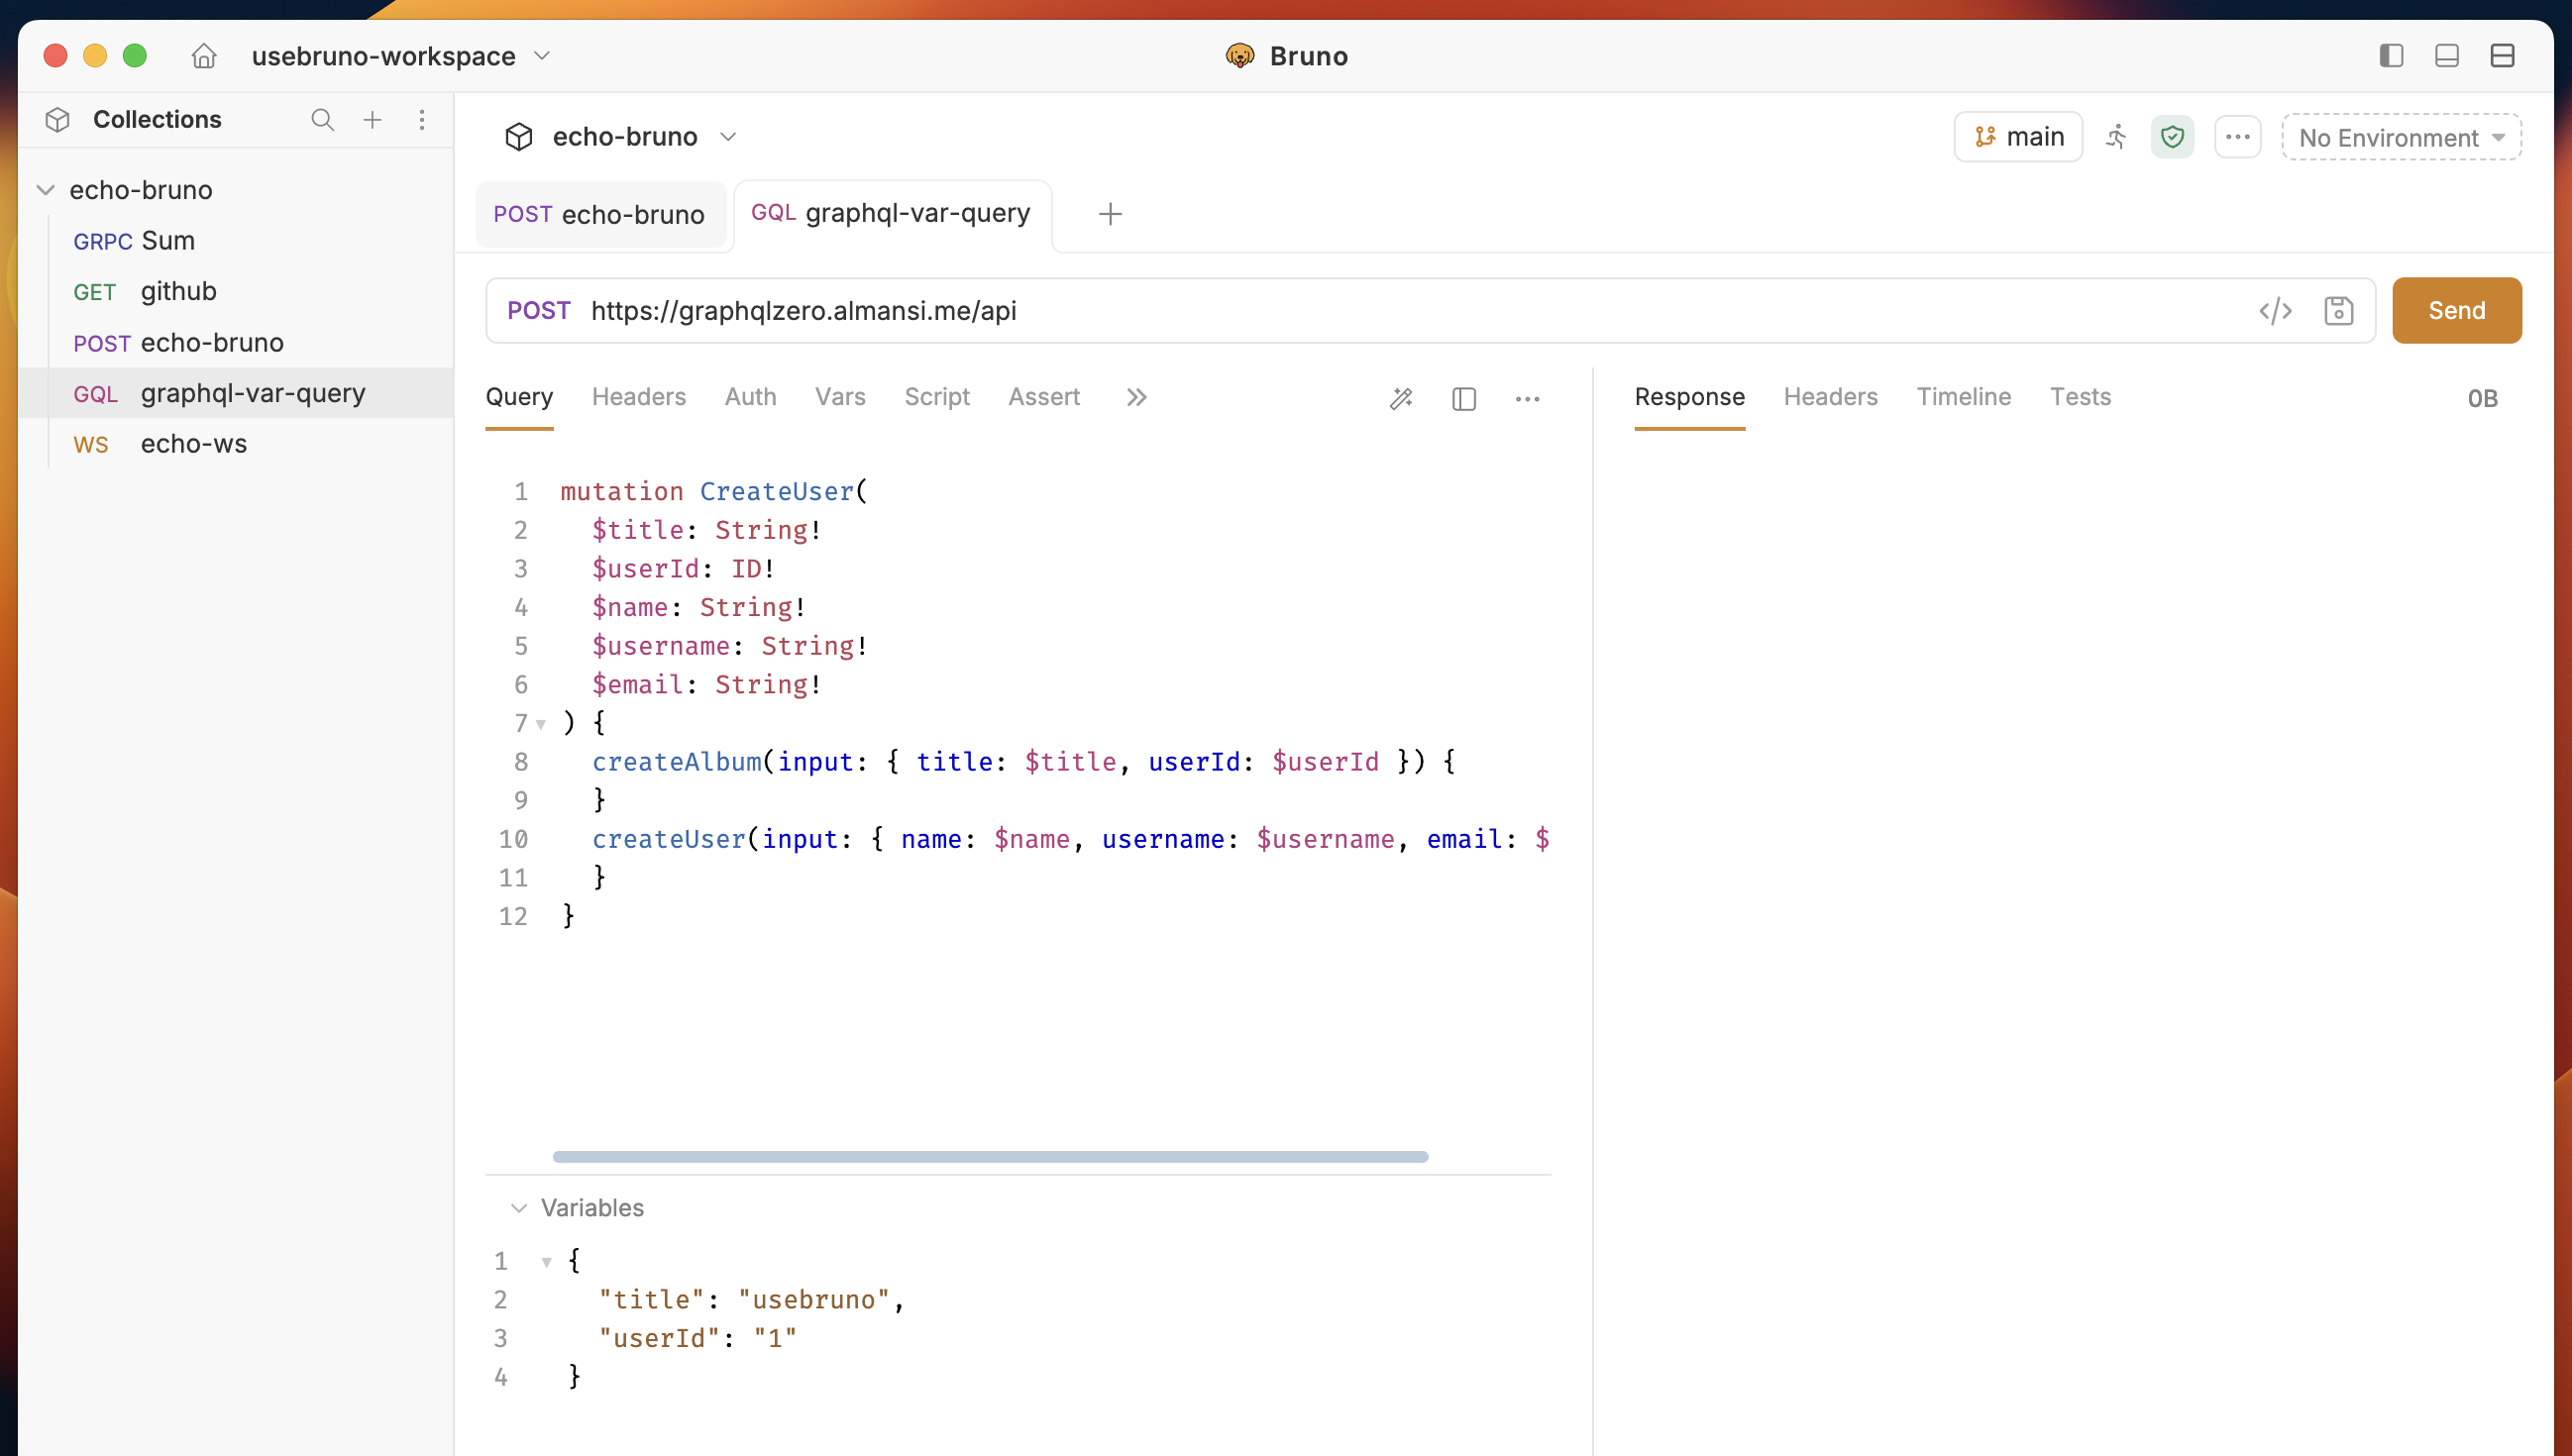Open the Timeline response tab
The height and width of the screenshot is (1456, 2572).
tap(1963, 397)
